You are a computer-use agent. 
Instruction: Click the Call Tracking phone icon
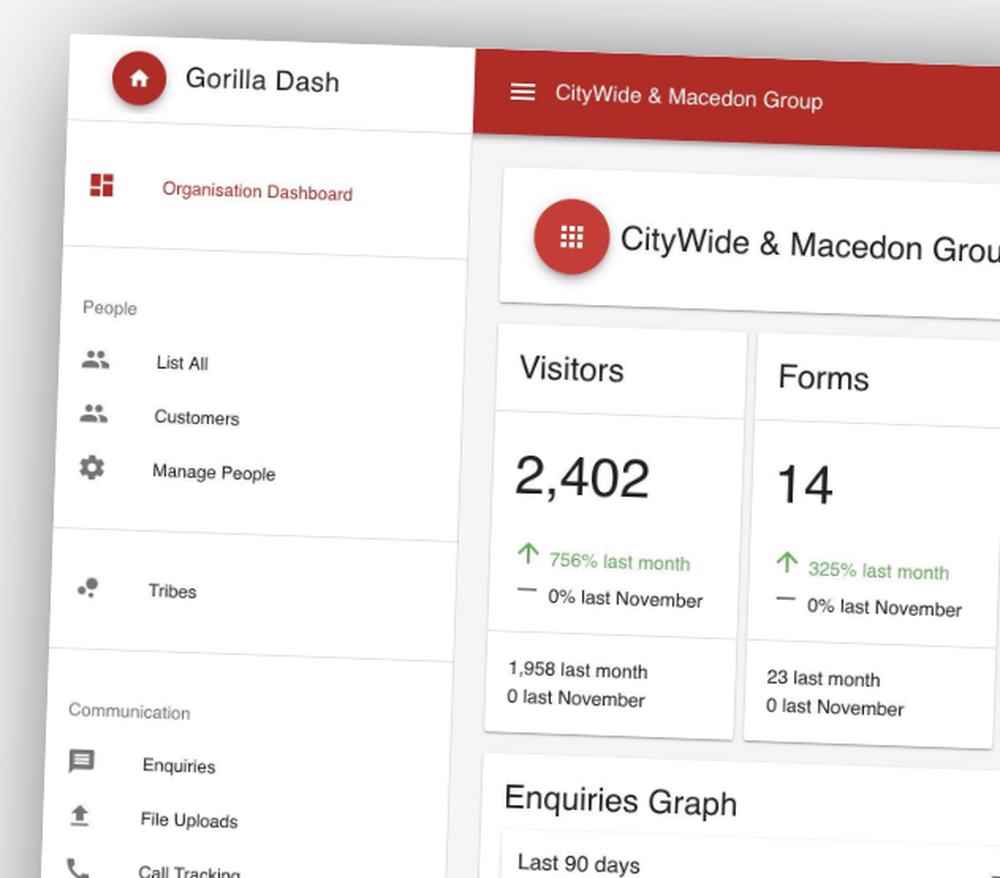tap(78, 868)
